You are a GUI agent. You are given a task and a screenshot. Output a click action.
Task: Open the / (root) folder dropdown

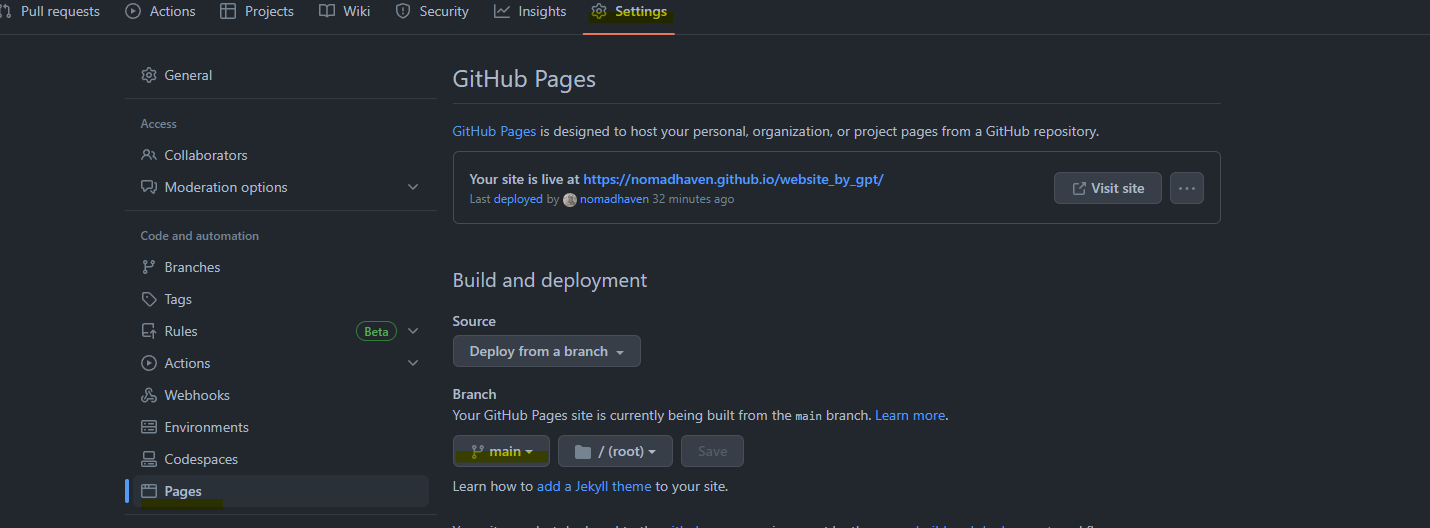click(615, 451)
